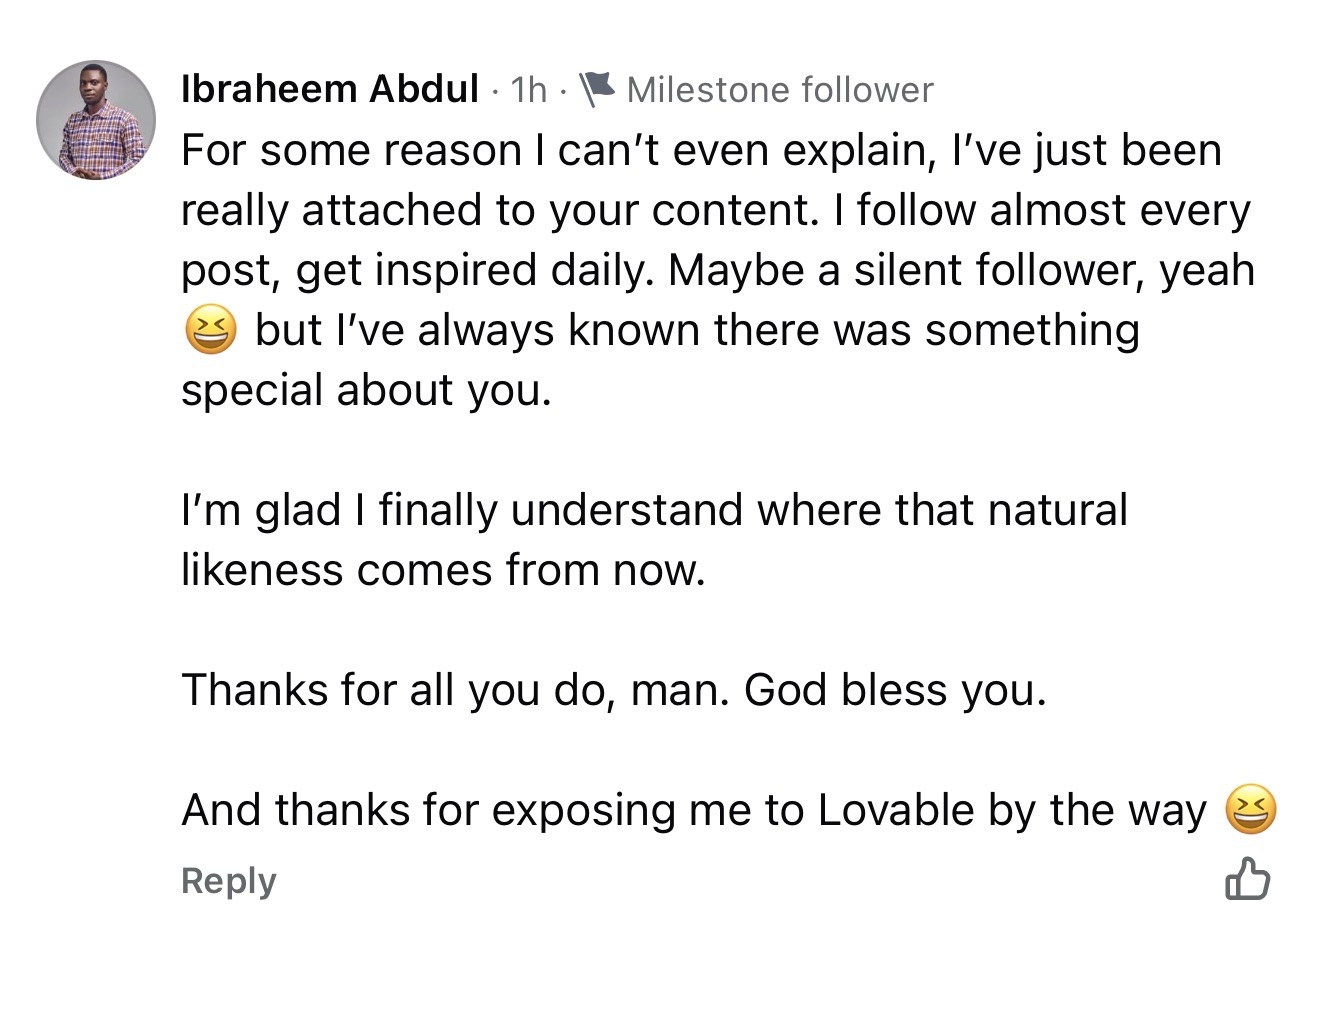
Task: Click the line starting "really attached to"
Action: click(x=715, y=210)
